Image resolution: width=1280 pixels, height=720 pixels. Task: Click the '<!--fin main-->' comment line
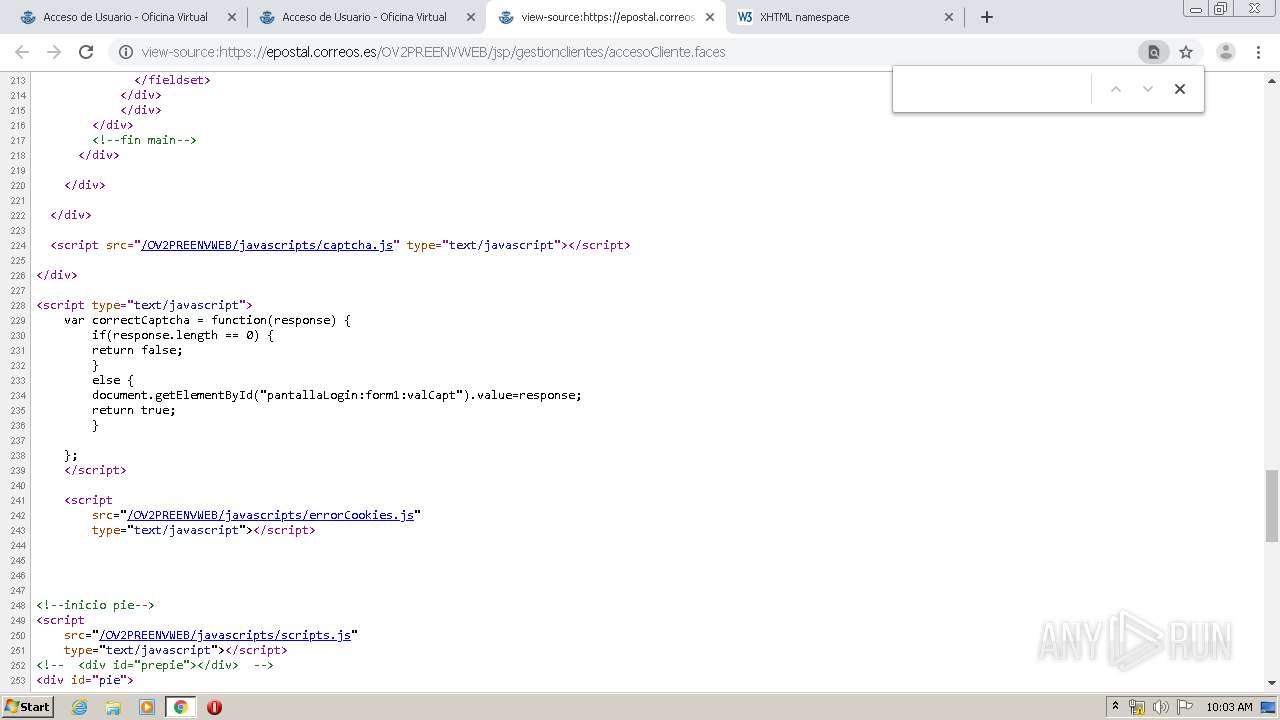click(x=145, y=140)
